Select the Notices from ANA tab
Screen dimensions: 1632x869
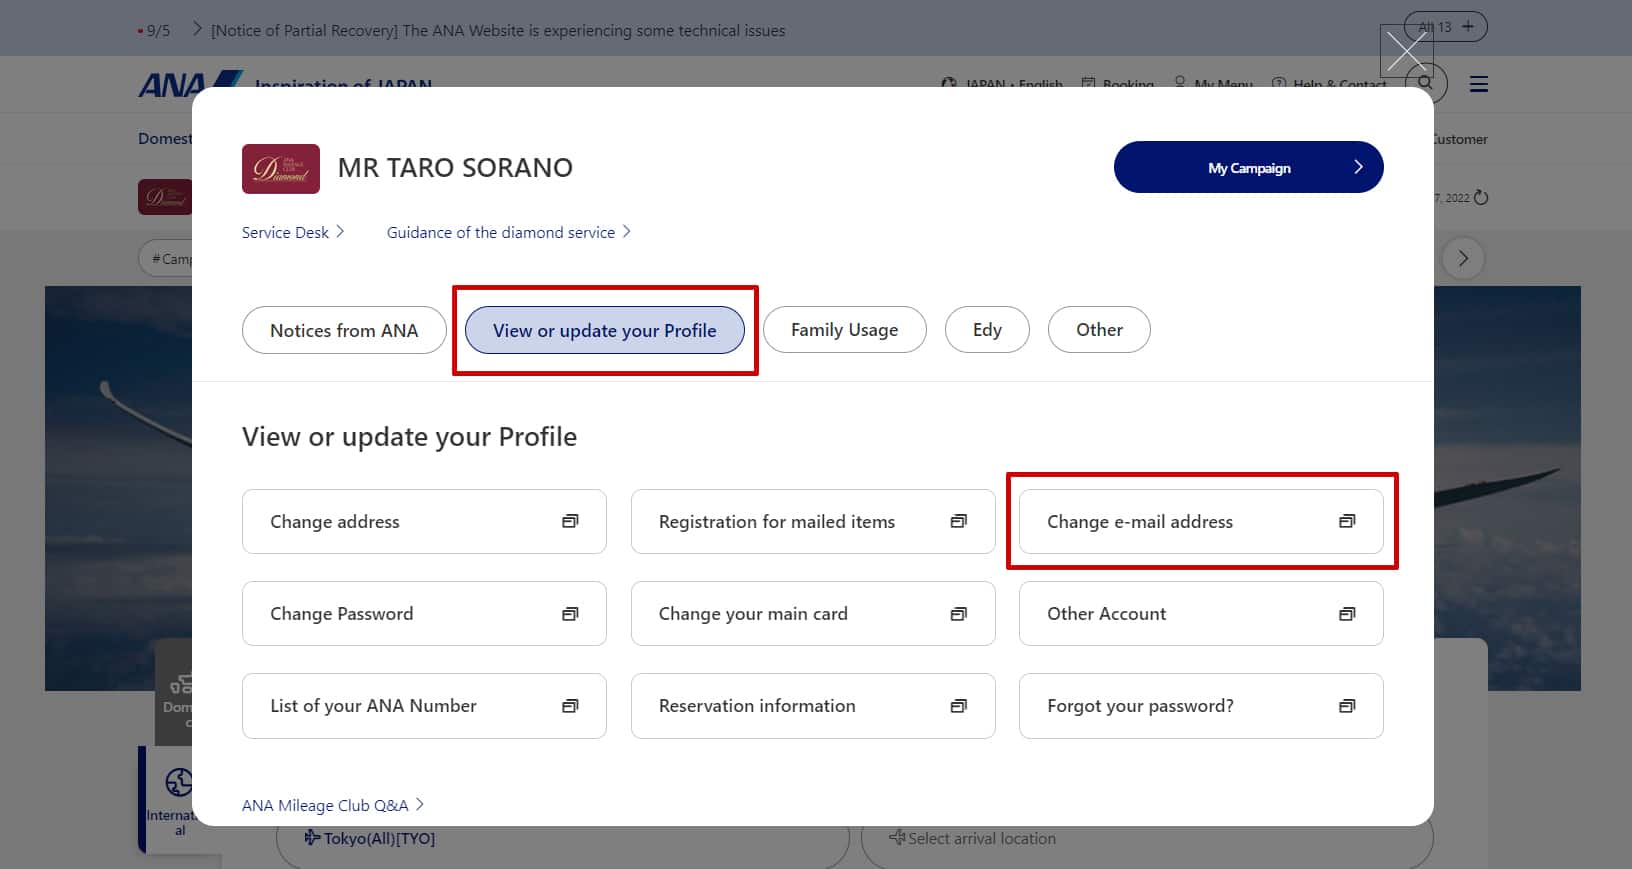coord(344,330)
